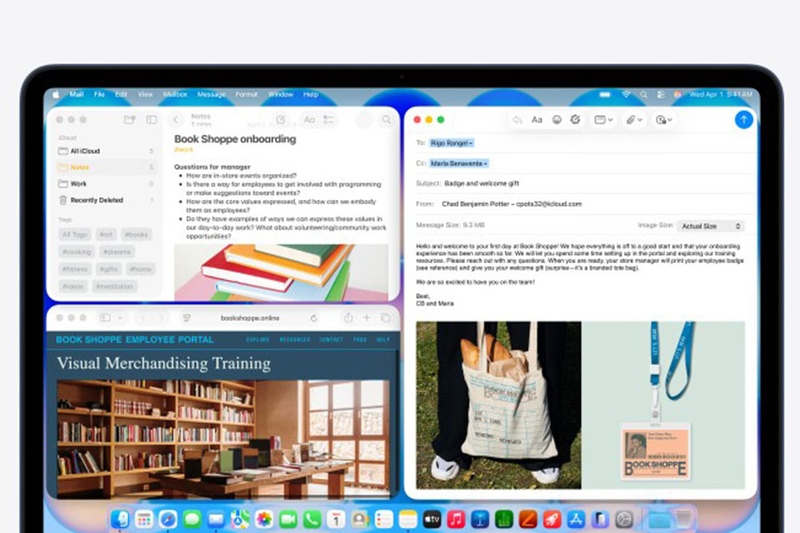Select the #books tag in Notes

pyautogui.click(x=136, y=235)
